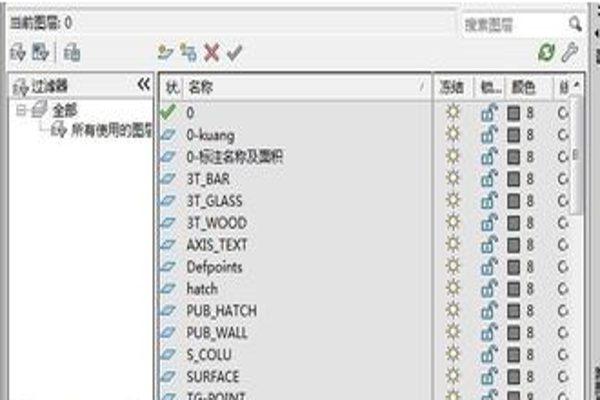This screenshot has height=400, width=600.
Task: Refresh the layer list with green arrows
Action: (x=546, y=52)
